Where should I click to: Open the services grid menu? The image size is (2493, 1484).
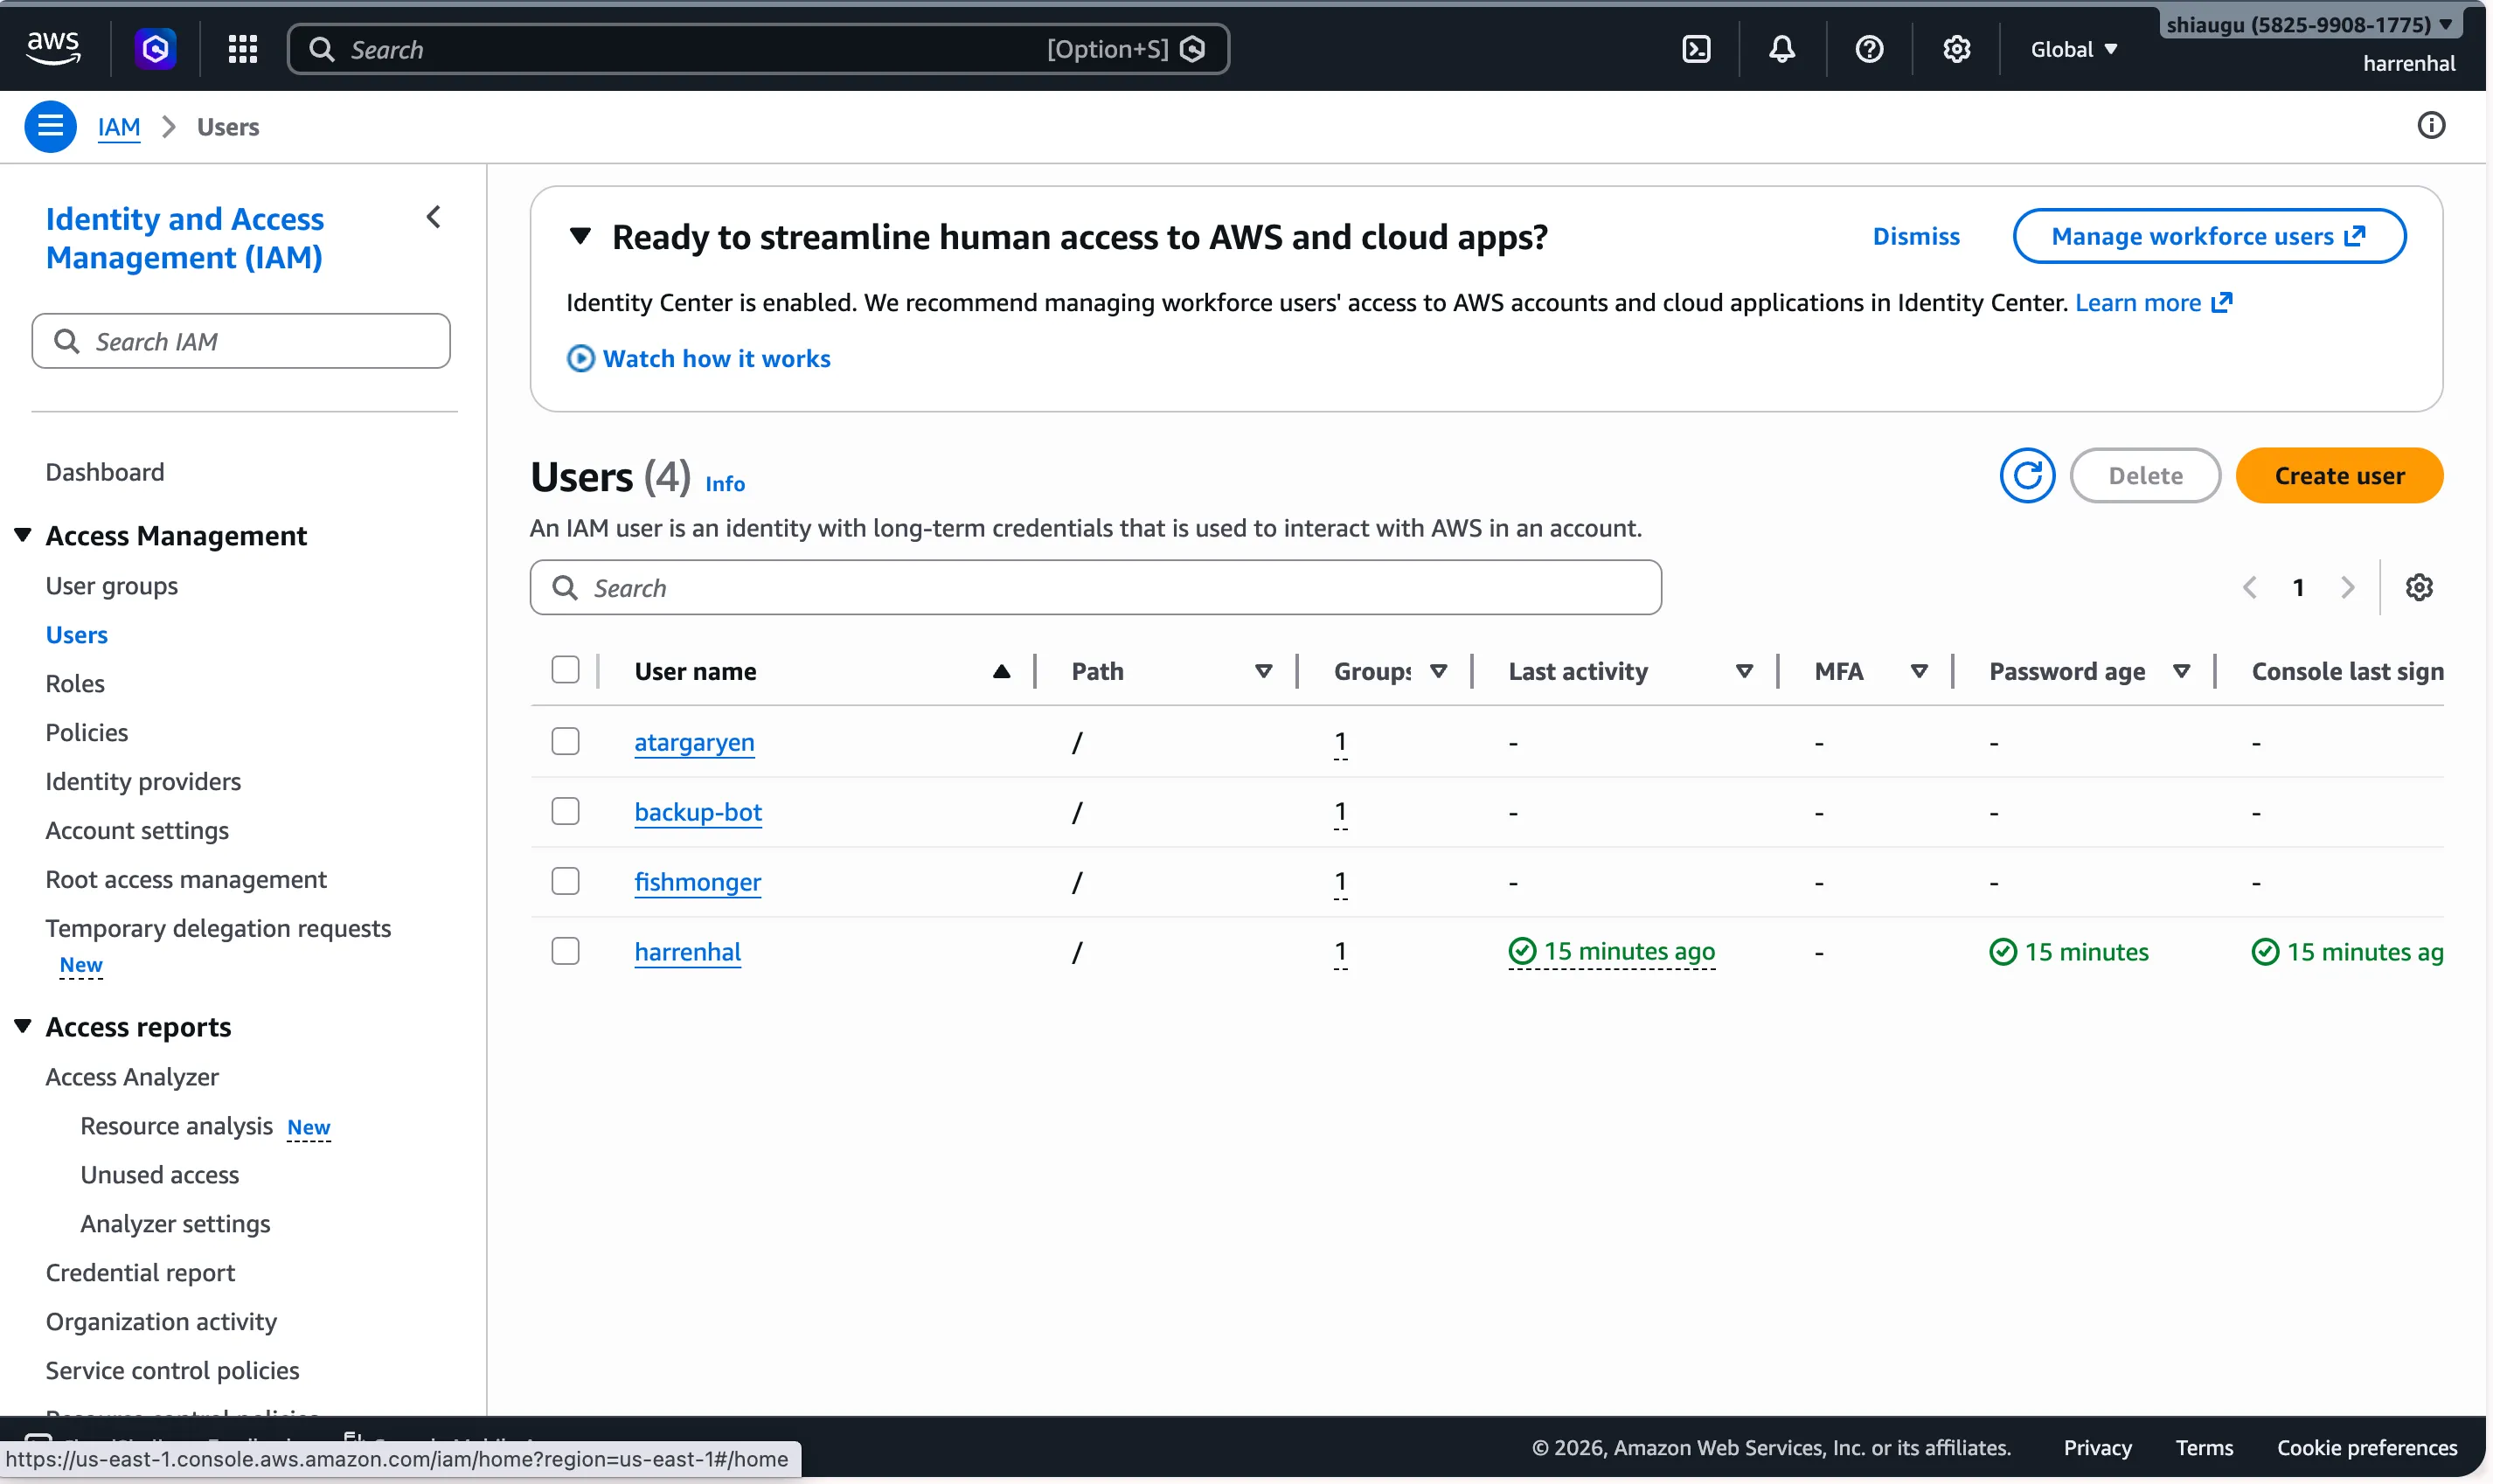point(242,49)
